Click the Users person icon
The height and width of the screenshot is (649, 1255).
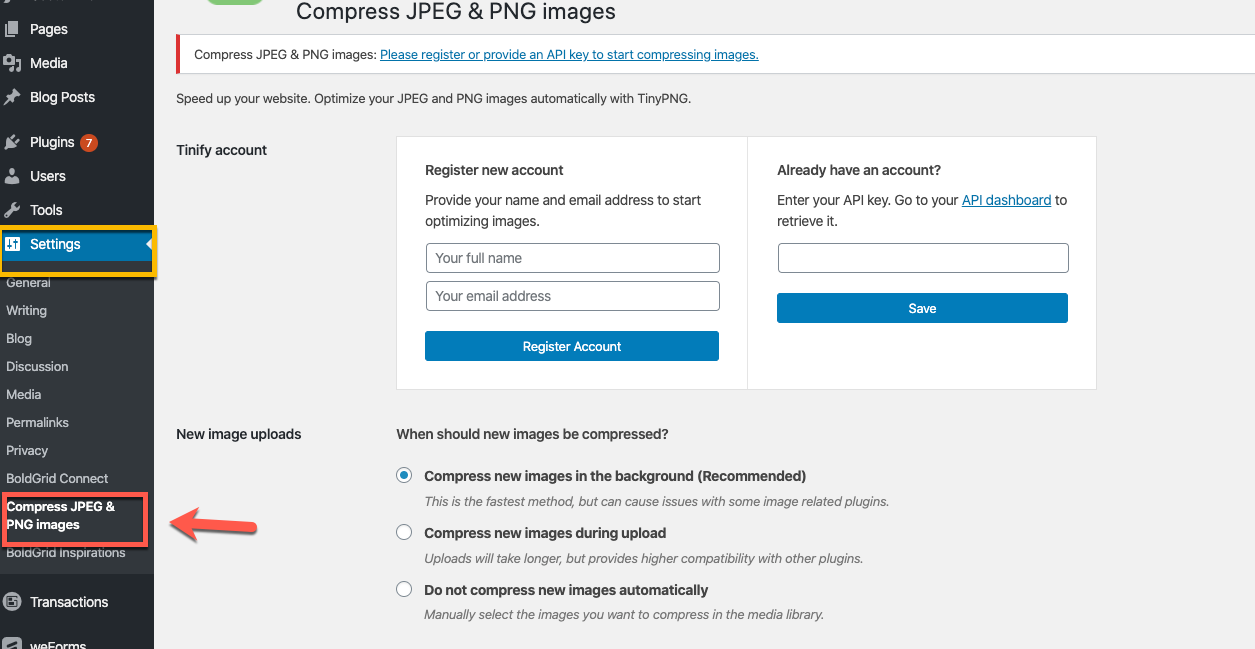[12, 176]
